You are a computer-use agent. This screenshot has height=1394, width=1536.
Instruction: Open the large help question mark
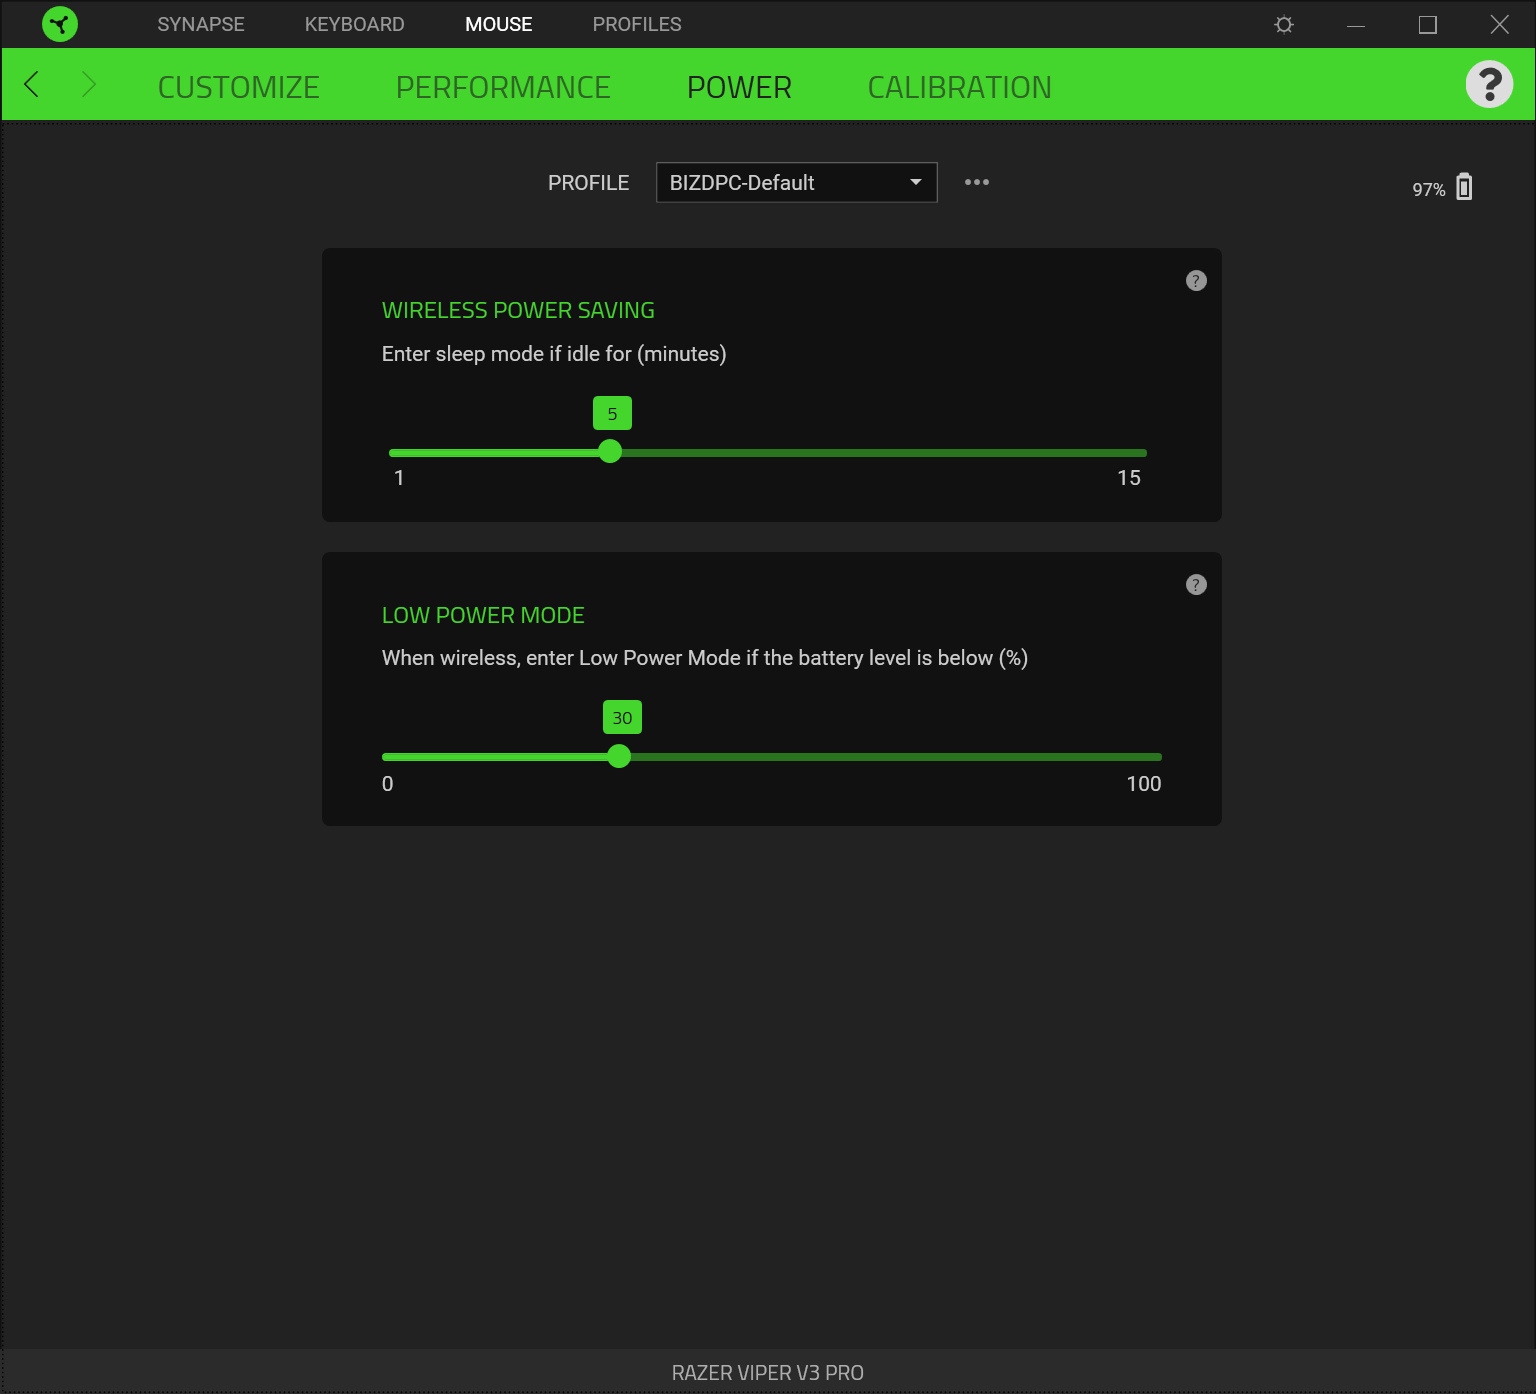[1488, 84]
